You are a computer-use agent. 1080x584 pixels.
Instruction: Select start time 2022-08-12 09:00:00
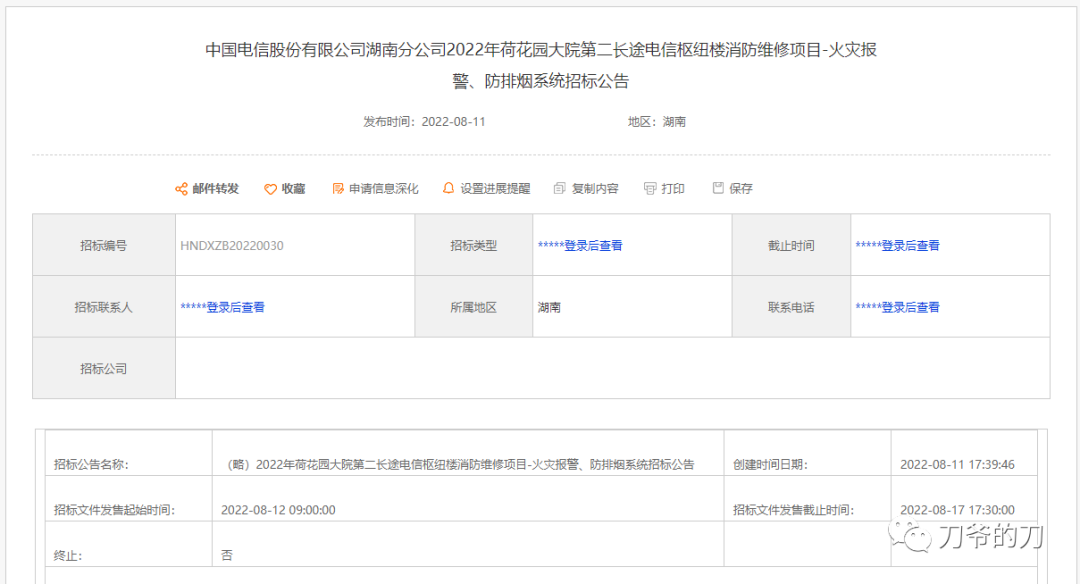pos(278,510)
